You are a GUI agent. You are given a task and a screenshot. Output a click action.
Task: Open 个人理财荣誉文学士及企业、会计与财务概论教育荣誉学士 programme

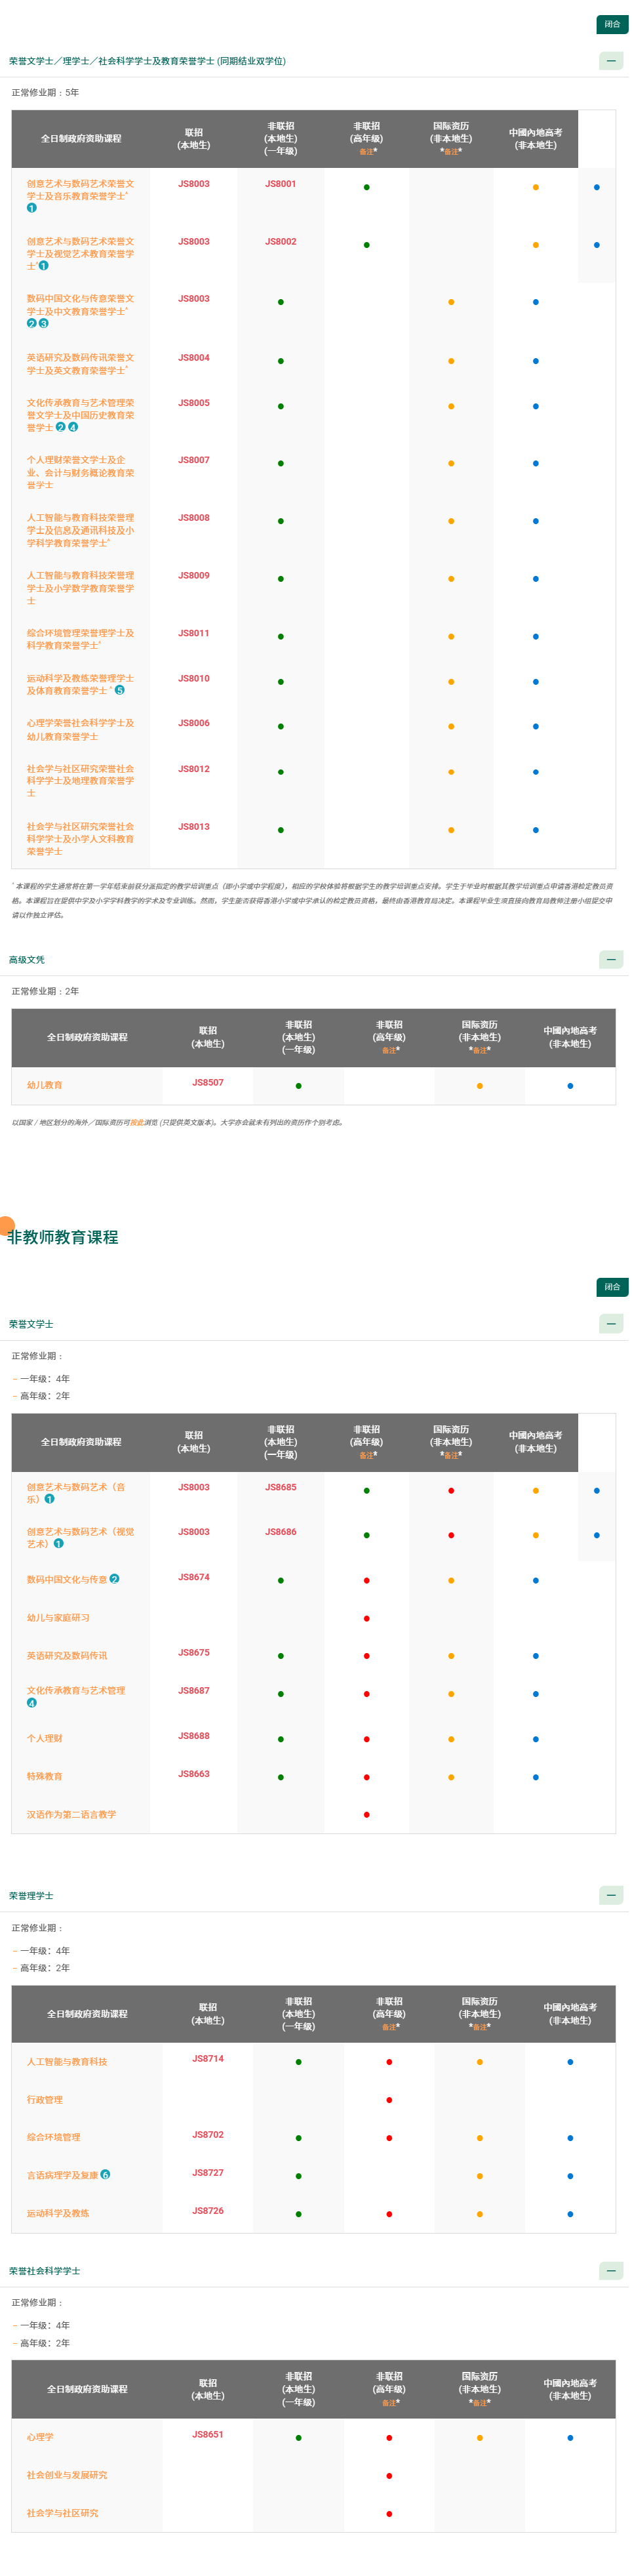pyautogui.click(x=80, y=472)
